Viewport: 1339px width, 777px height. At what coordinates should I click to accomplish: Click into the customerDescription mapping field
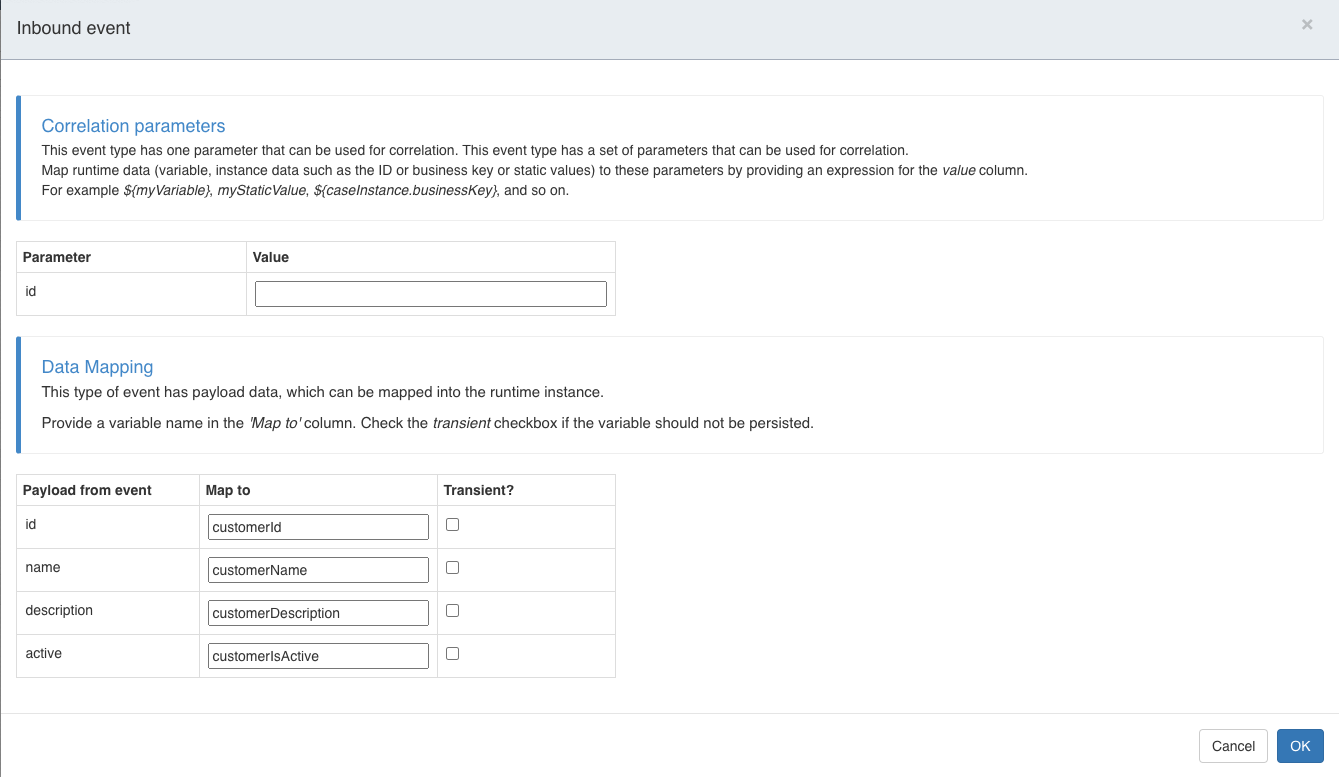(x=318, y=613)
